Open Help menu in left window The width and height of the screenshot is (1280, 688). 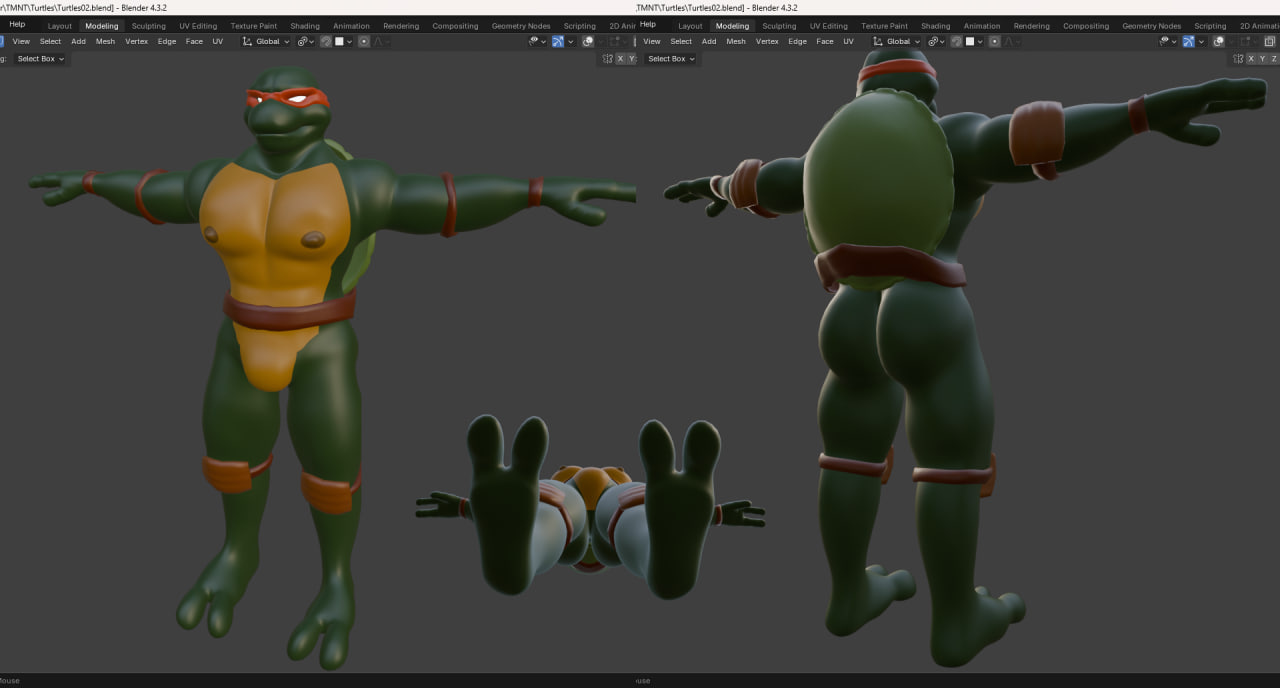click(x=17, y=24)
